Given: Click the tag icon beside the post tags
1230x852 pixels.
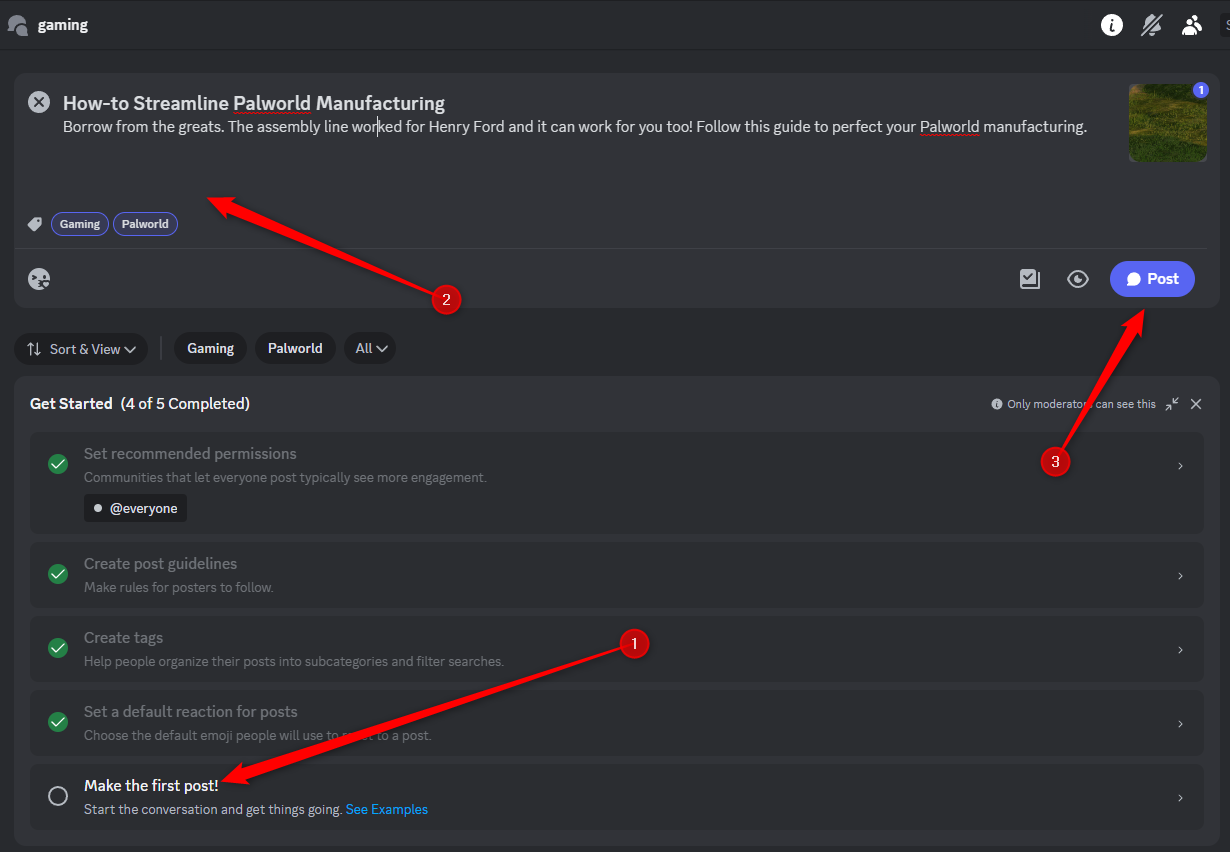Looking at the screenshot, I should (x=34, y=223).
